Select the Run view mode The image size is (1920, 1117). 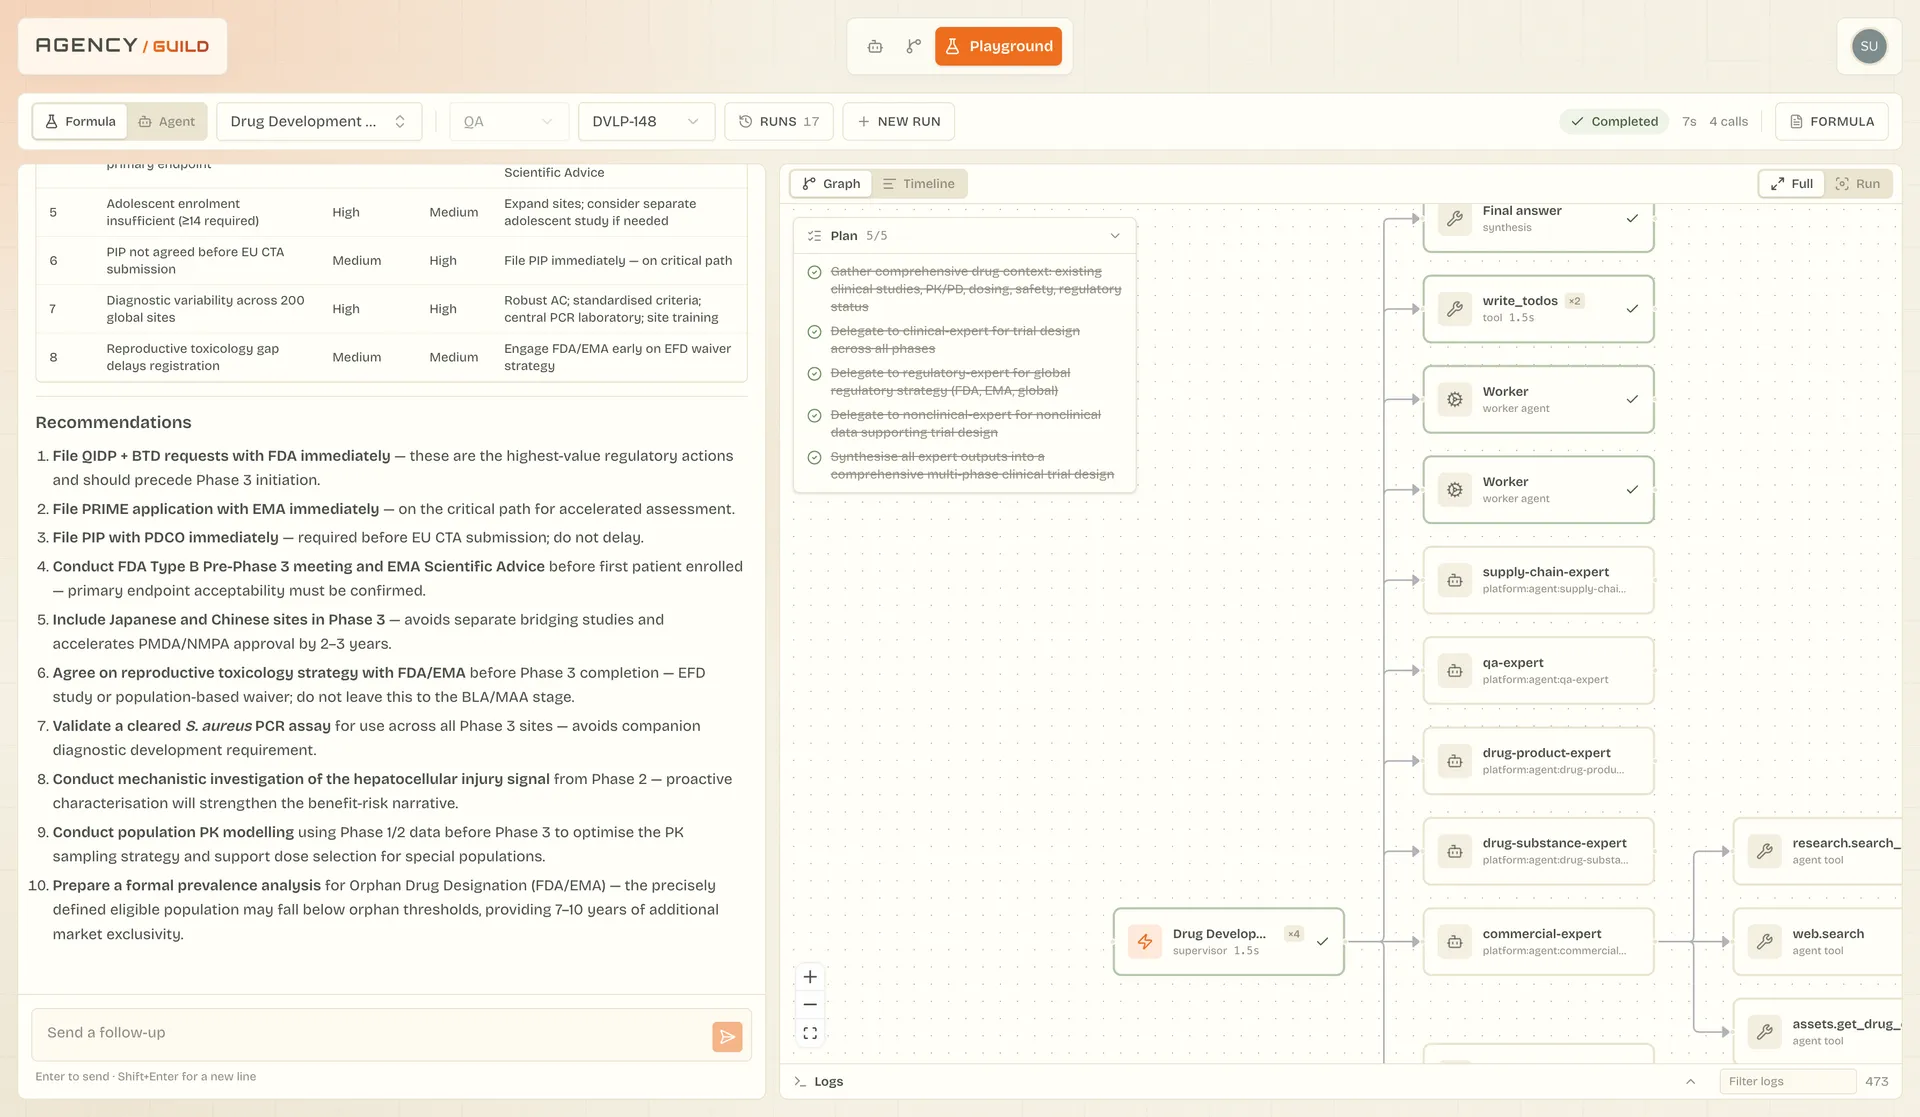point(1857,183)
